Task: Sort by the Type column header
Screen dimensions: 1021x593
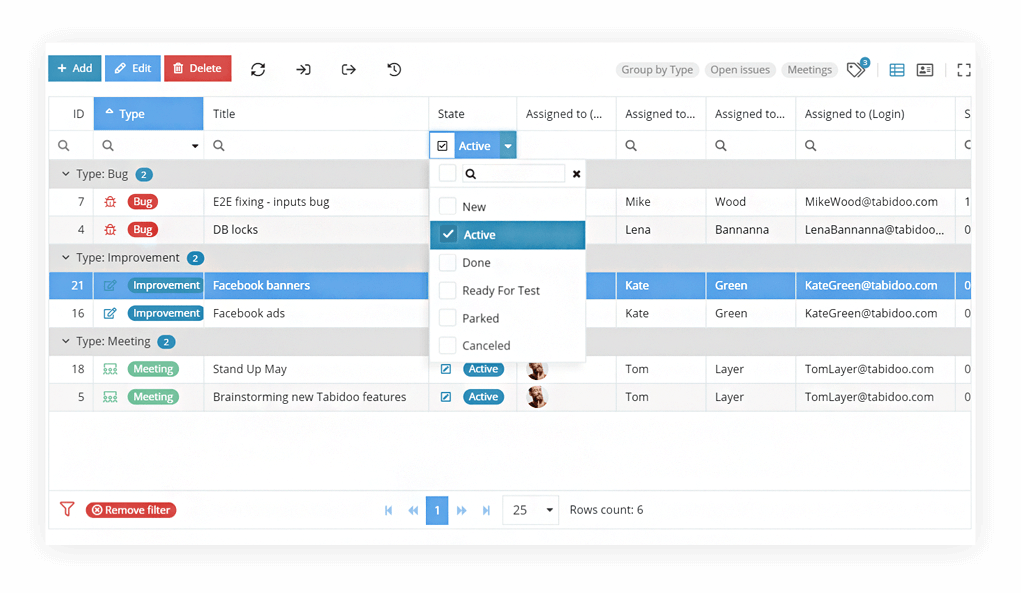Action: tap(148, 114)
